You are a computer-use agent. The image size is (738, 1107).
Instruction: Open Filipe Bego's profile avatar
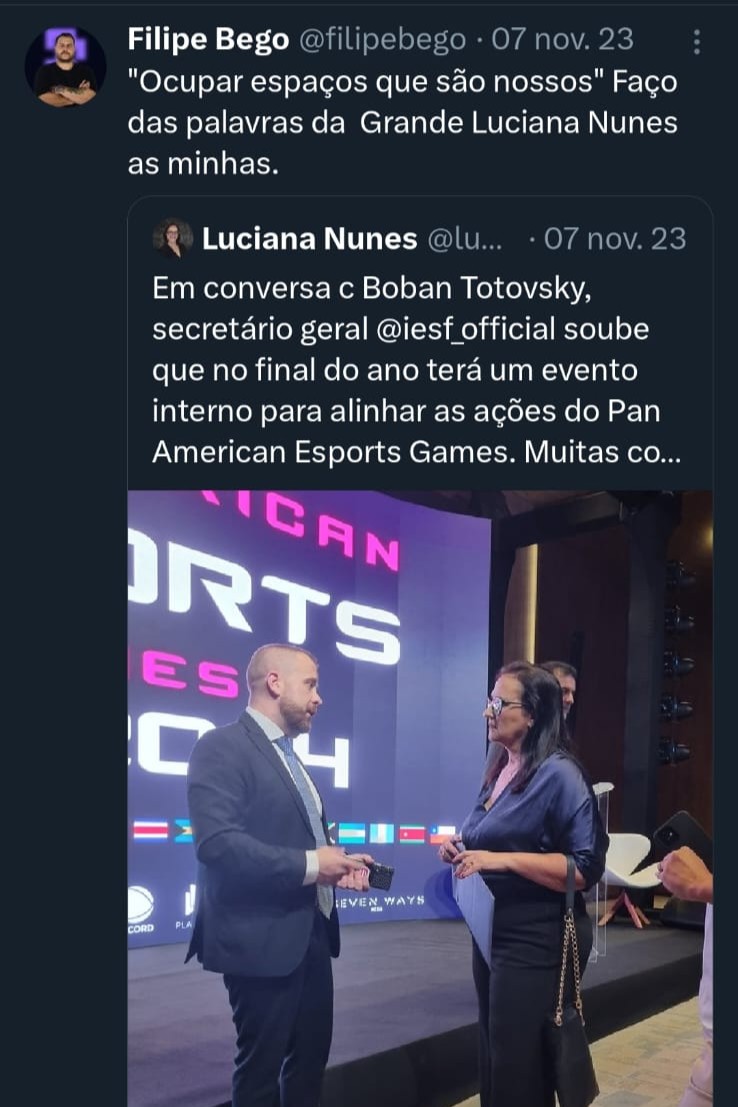(66, 67)
